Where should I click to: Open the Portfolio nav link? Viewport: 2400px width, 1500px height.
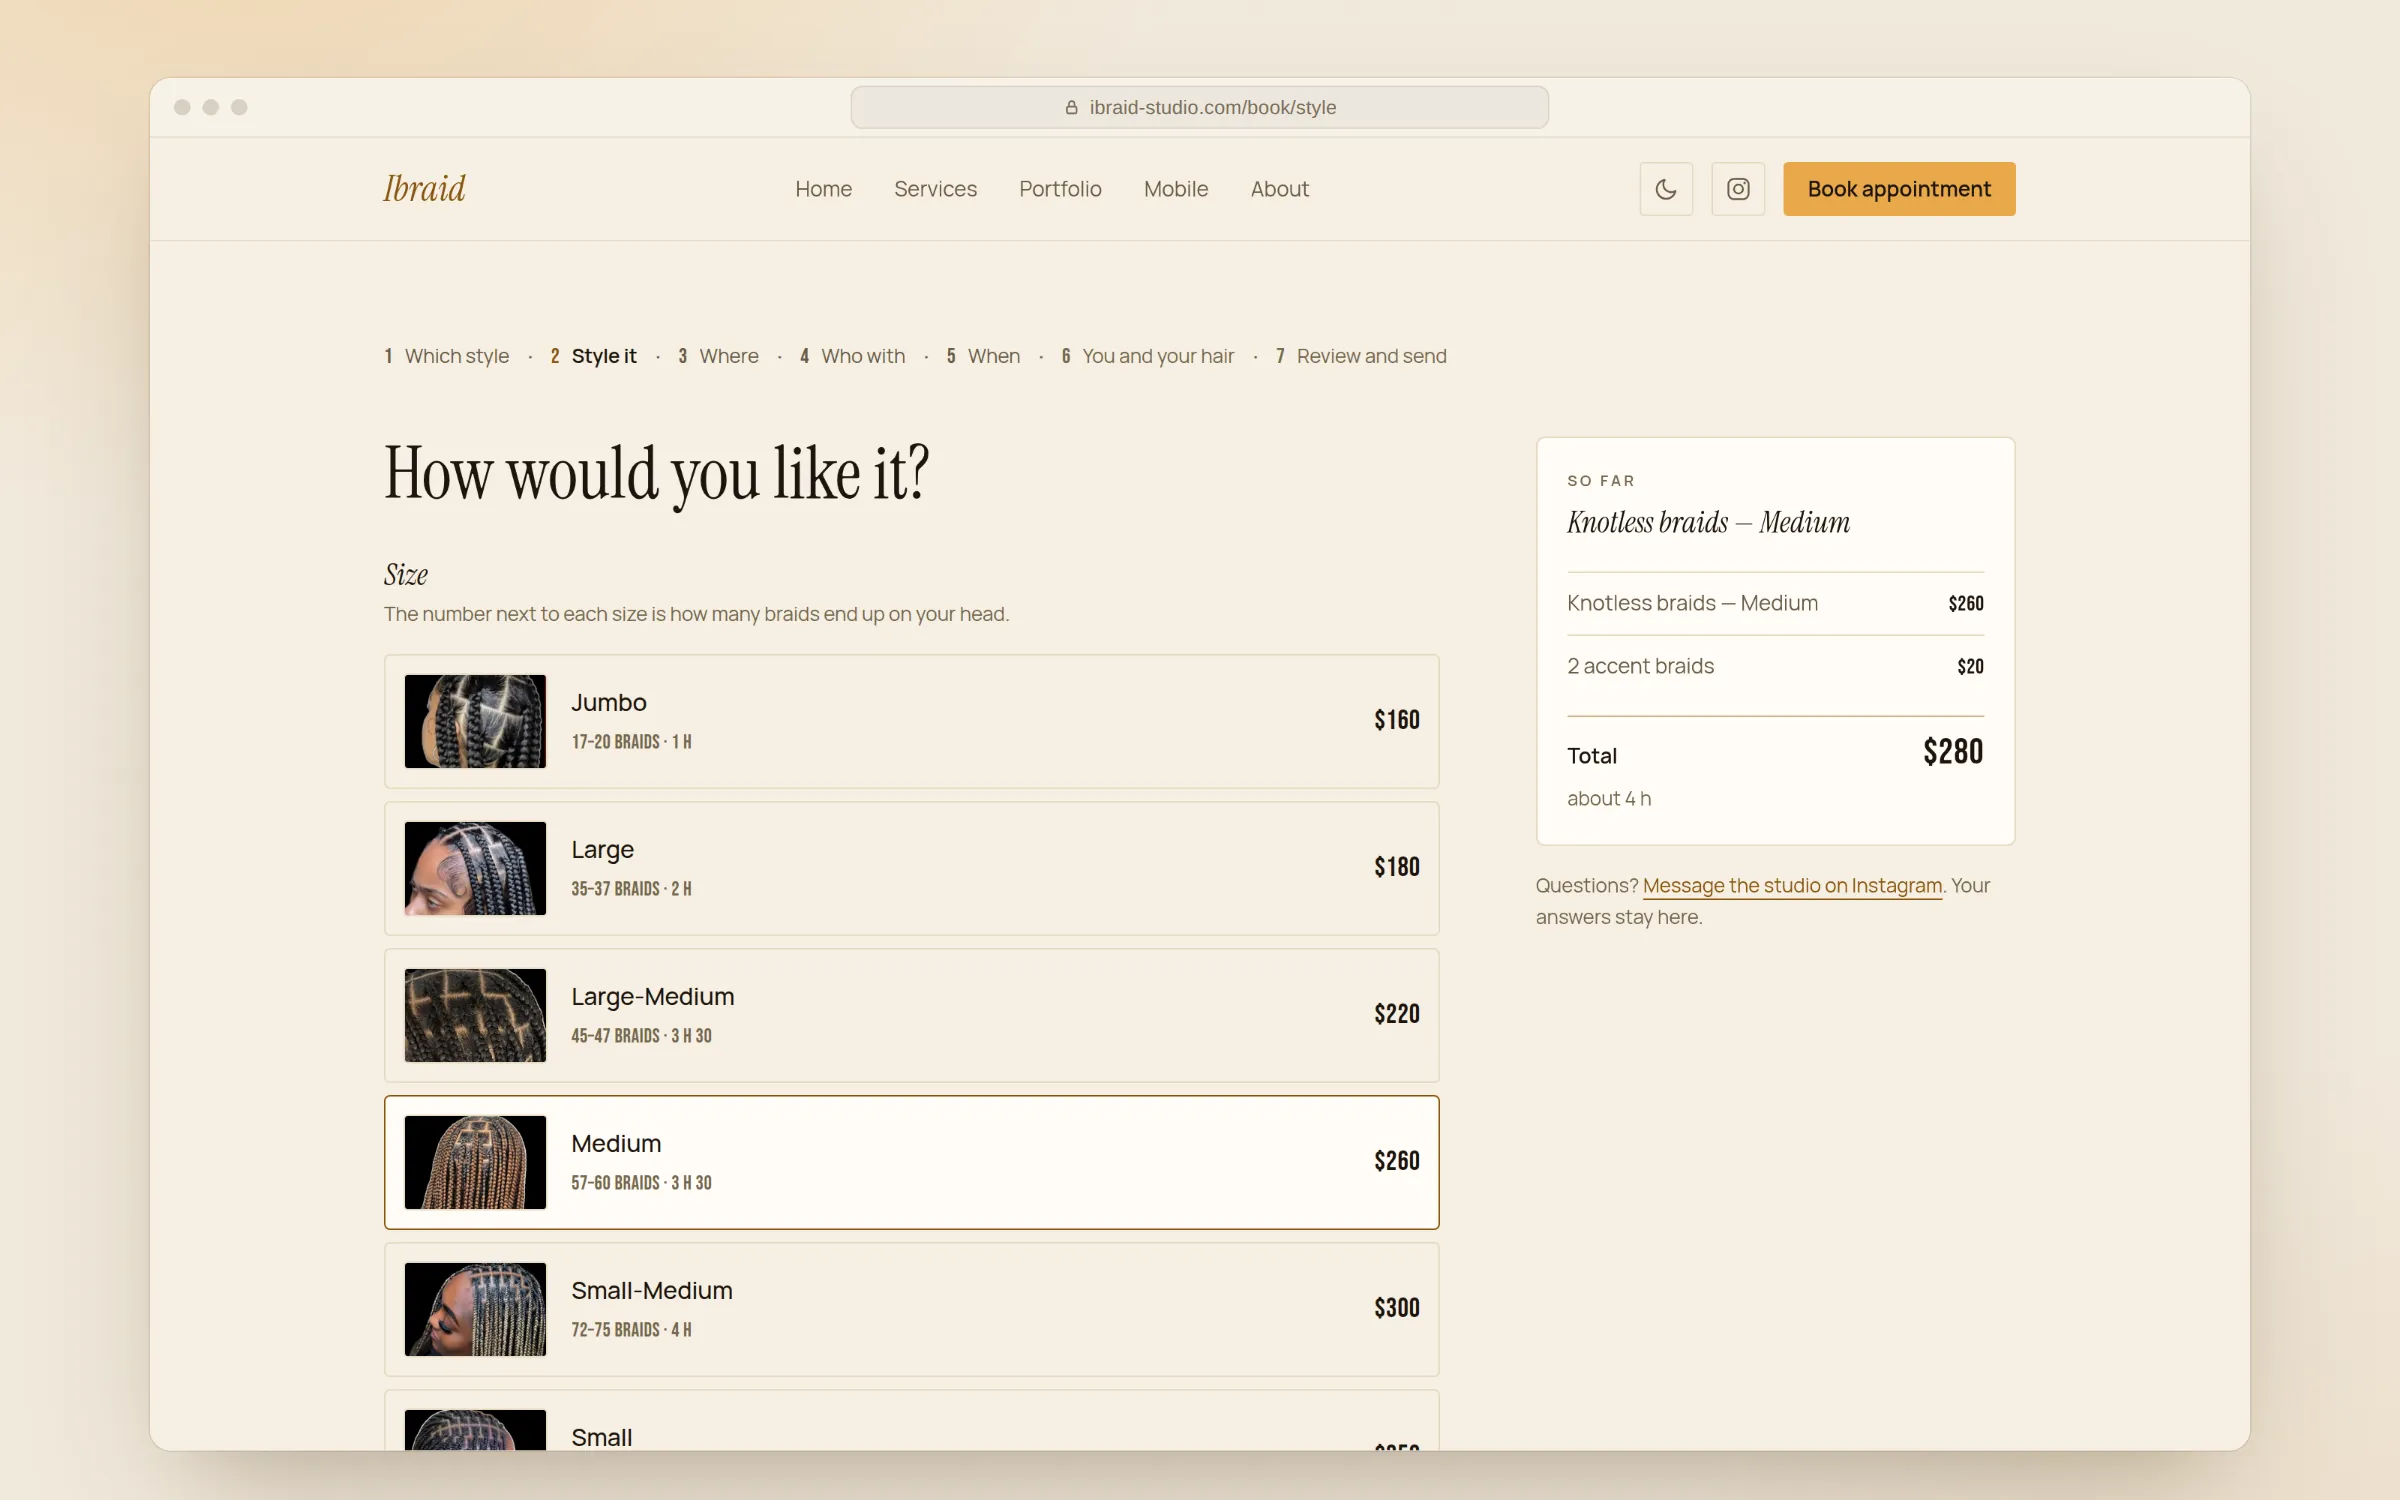pos(1060,189)
